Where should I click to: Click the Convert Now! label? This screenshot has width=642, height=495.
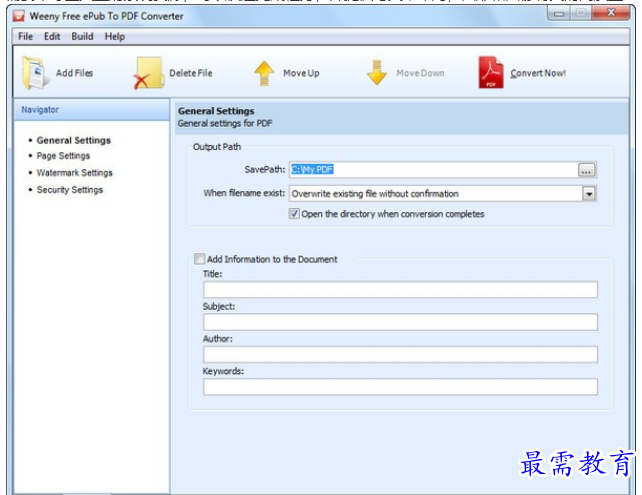(x=538, y=73)
